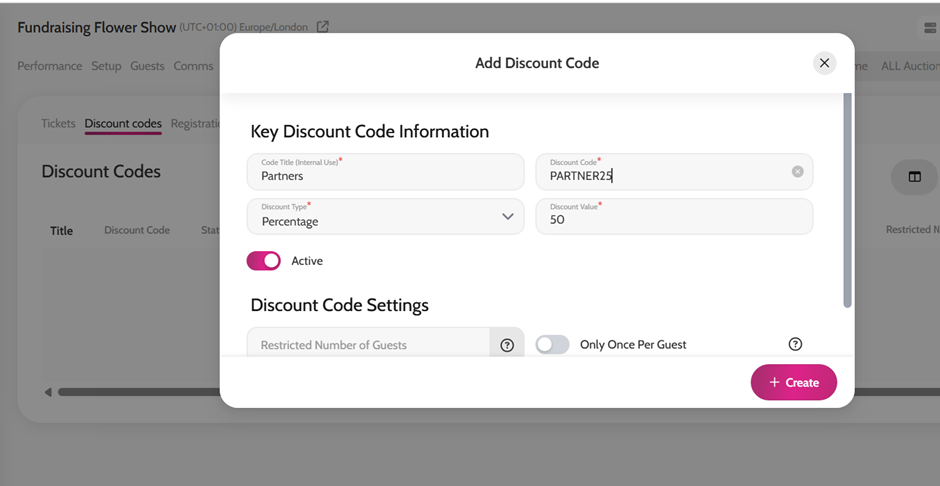This screenshot has width=940, height=486.
Task: Switch to the Tickets tab
Action: coord(58,123)
